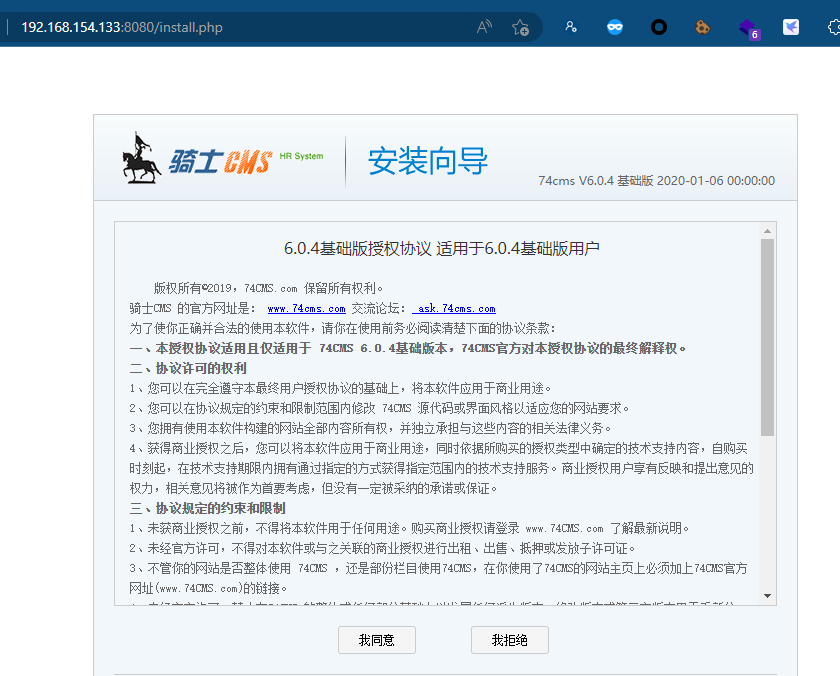Click the copyright line 版权所有©2019

click(268, 288)
